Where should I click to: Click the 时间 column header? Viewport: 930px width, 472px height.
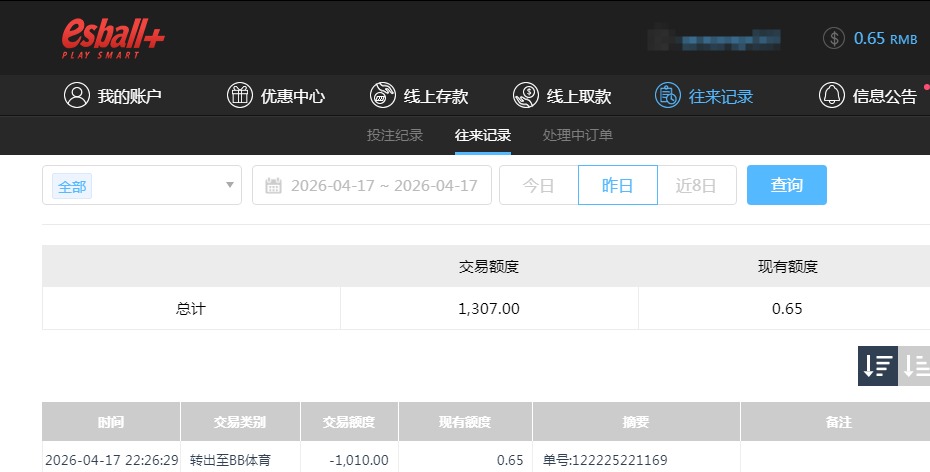click(x=111, y=422)
